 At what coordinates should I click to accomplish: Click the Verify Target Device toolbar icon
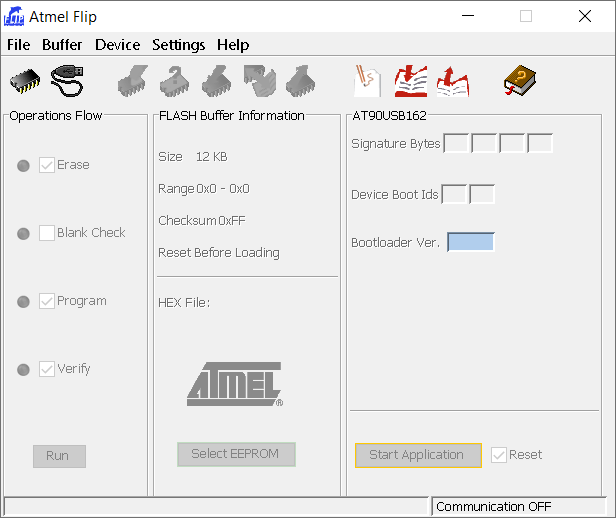click(x=259, y=81)
